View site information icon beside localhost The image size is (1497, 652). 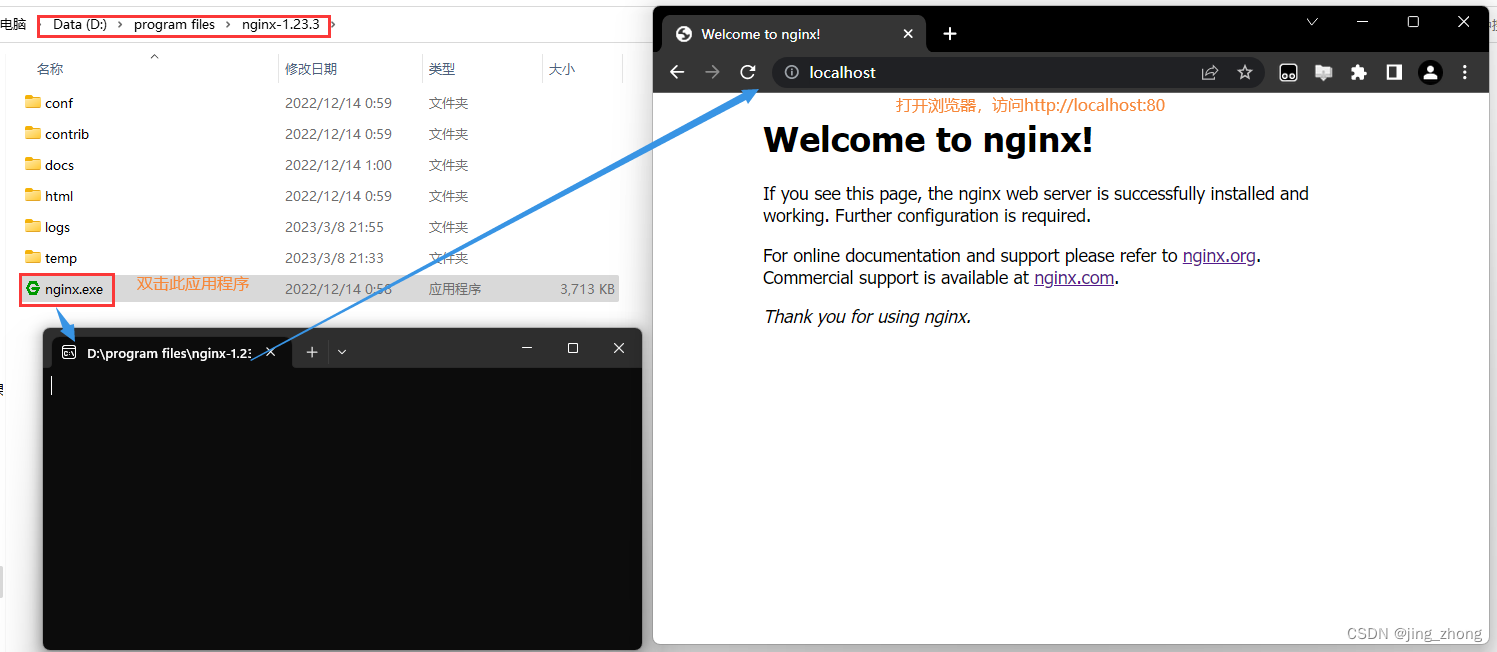[791, 72]
